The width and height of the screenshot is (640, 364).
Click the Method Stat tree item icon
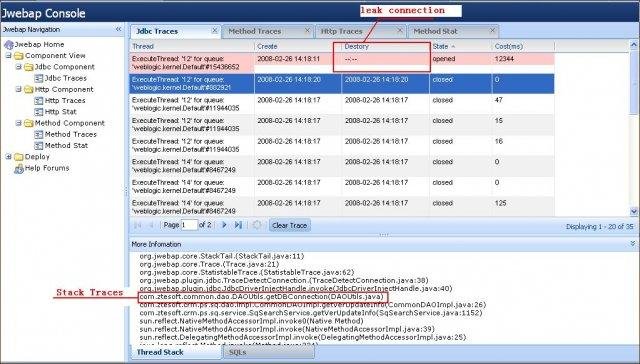pos(39,146)
